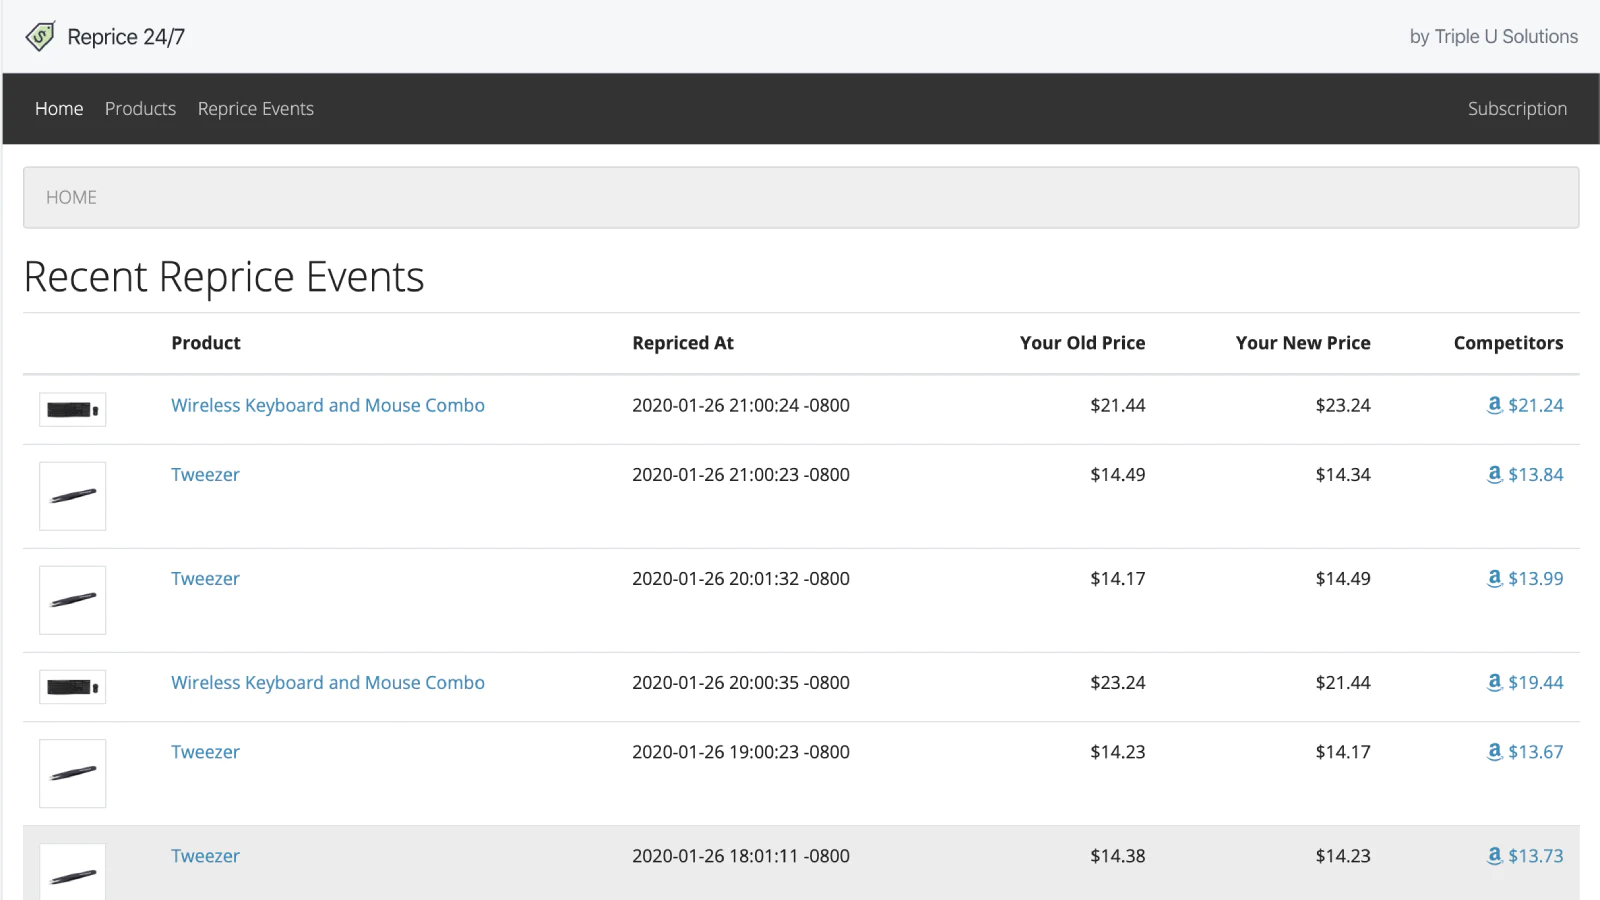The height and width of the screenshot is (900, 1600).
Task: Open Wireless Keyboard and Mouse Combo repriced at 21:00:24
Action: pyautogui.click(x=328, y=405)
